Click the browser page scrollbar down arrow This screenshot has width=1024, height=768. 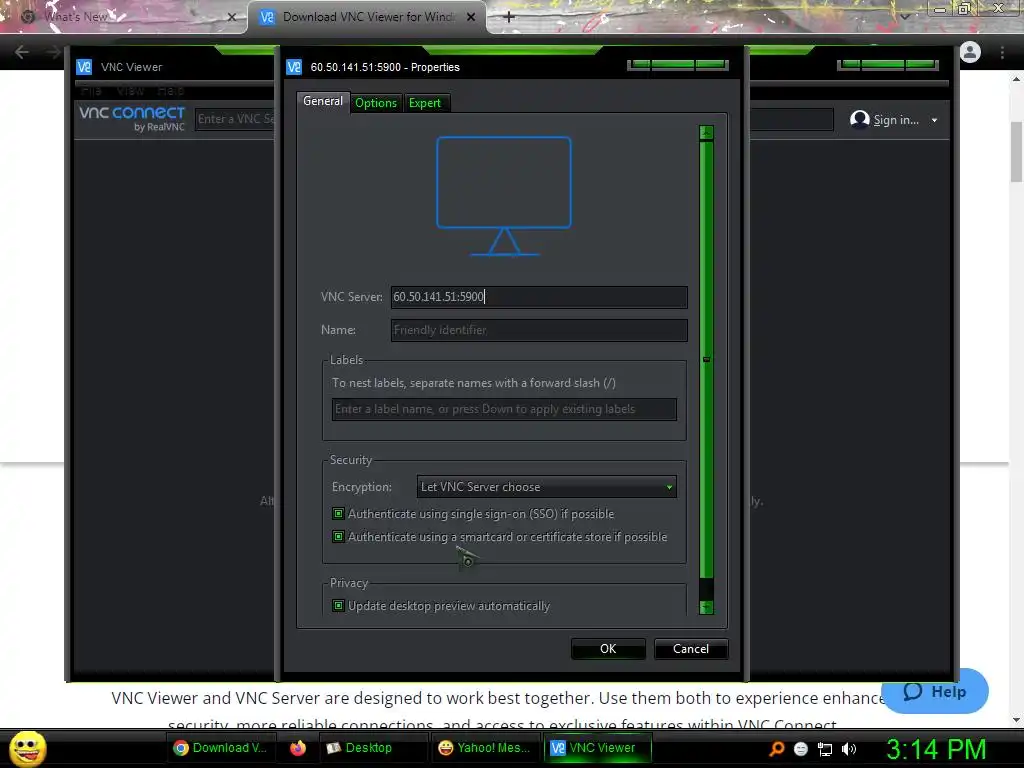1016,719
